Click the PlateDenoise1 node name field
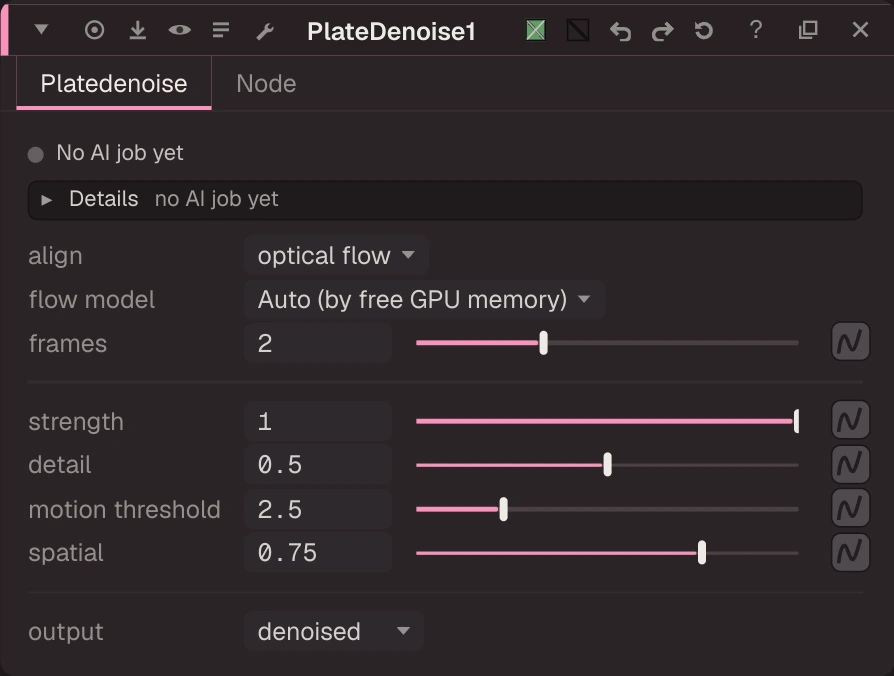 pos(391,31)
